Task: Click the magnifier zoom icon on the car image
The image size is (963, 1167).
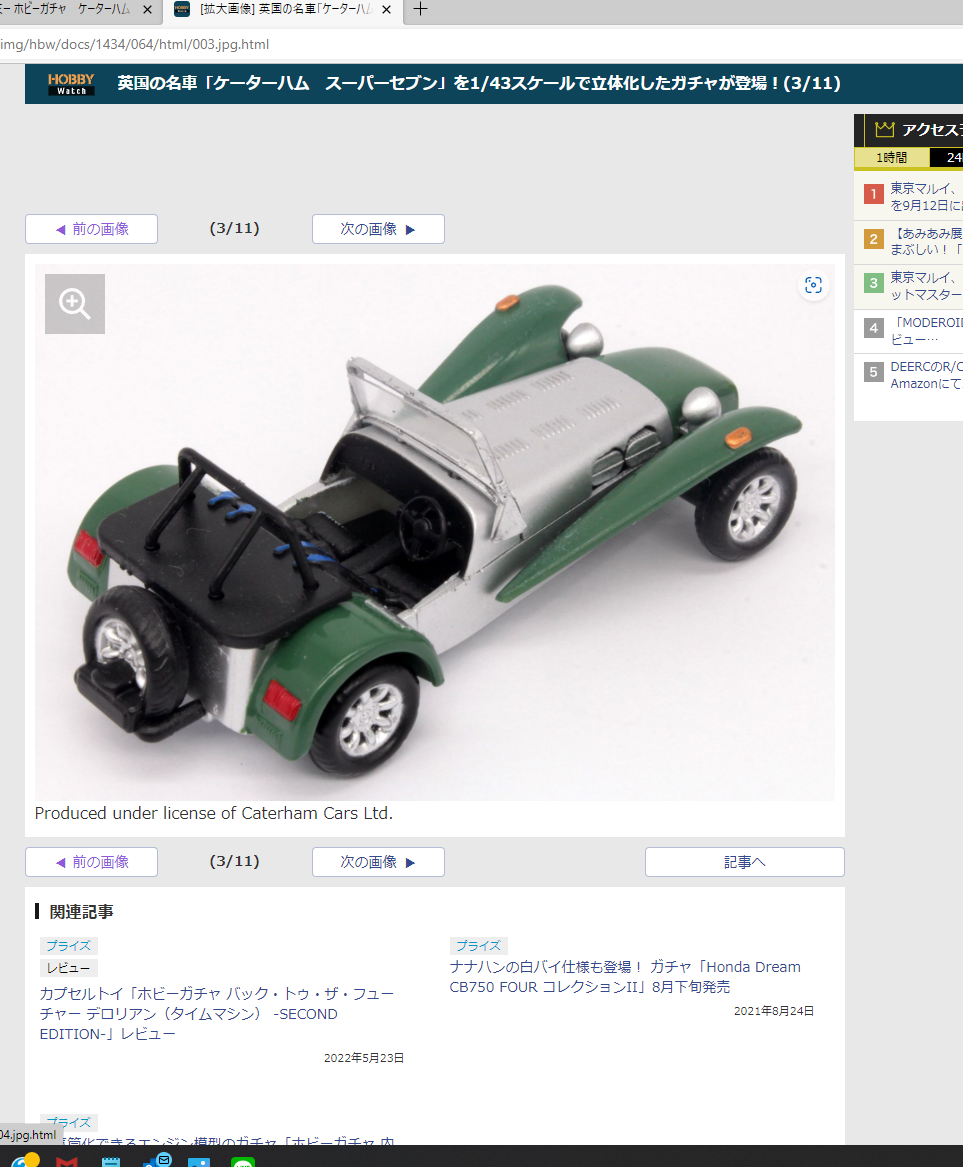Action: (75, 304)
